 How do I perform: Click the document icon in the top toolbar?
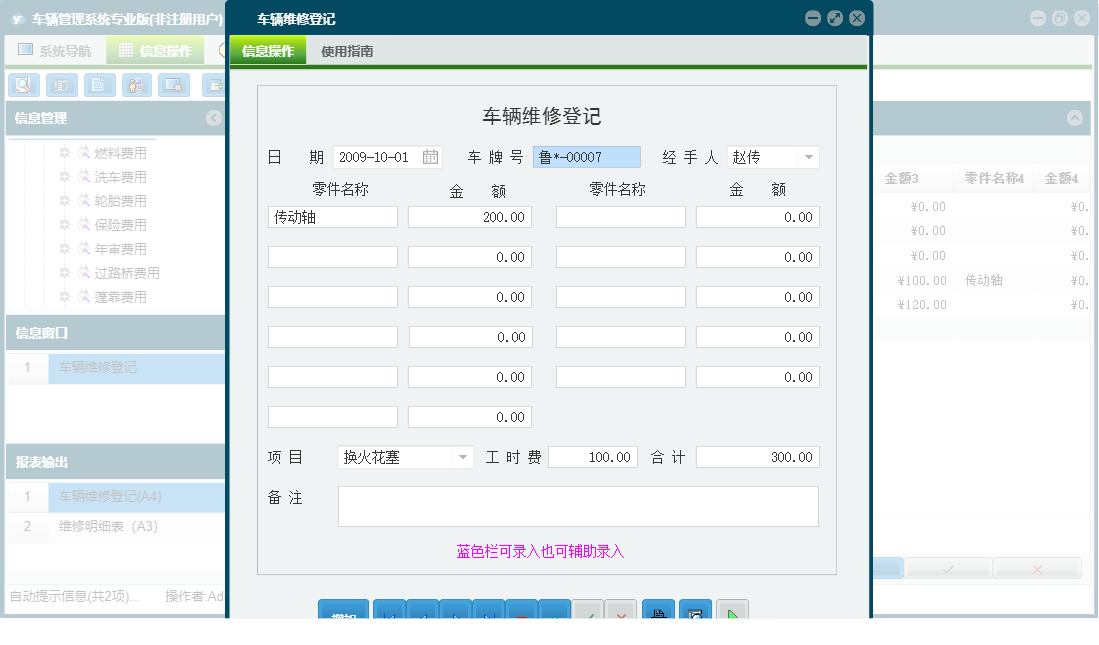point(100,85)
